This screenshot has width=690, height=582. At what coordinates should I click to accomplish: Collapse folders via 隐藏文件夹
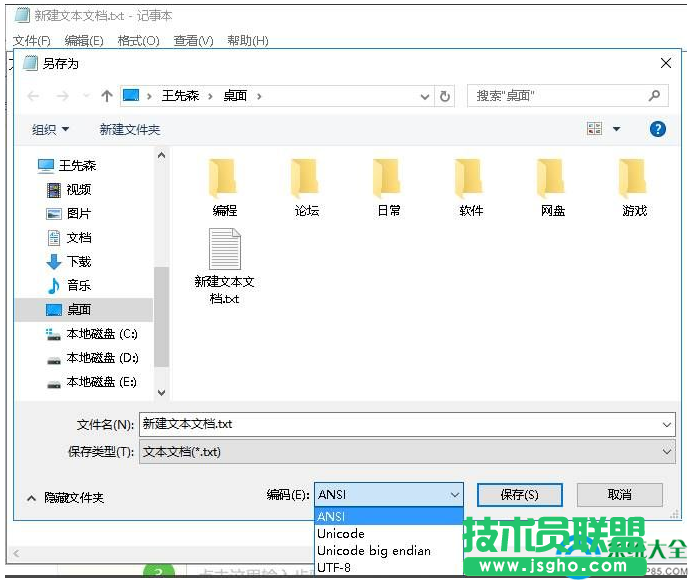tap(65, 498)
